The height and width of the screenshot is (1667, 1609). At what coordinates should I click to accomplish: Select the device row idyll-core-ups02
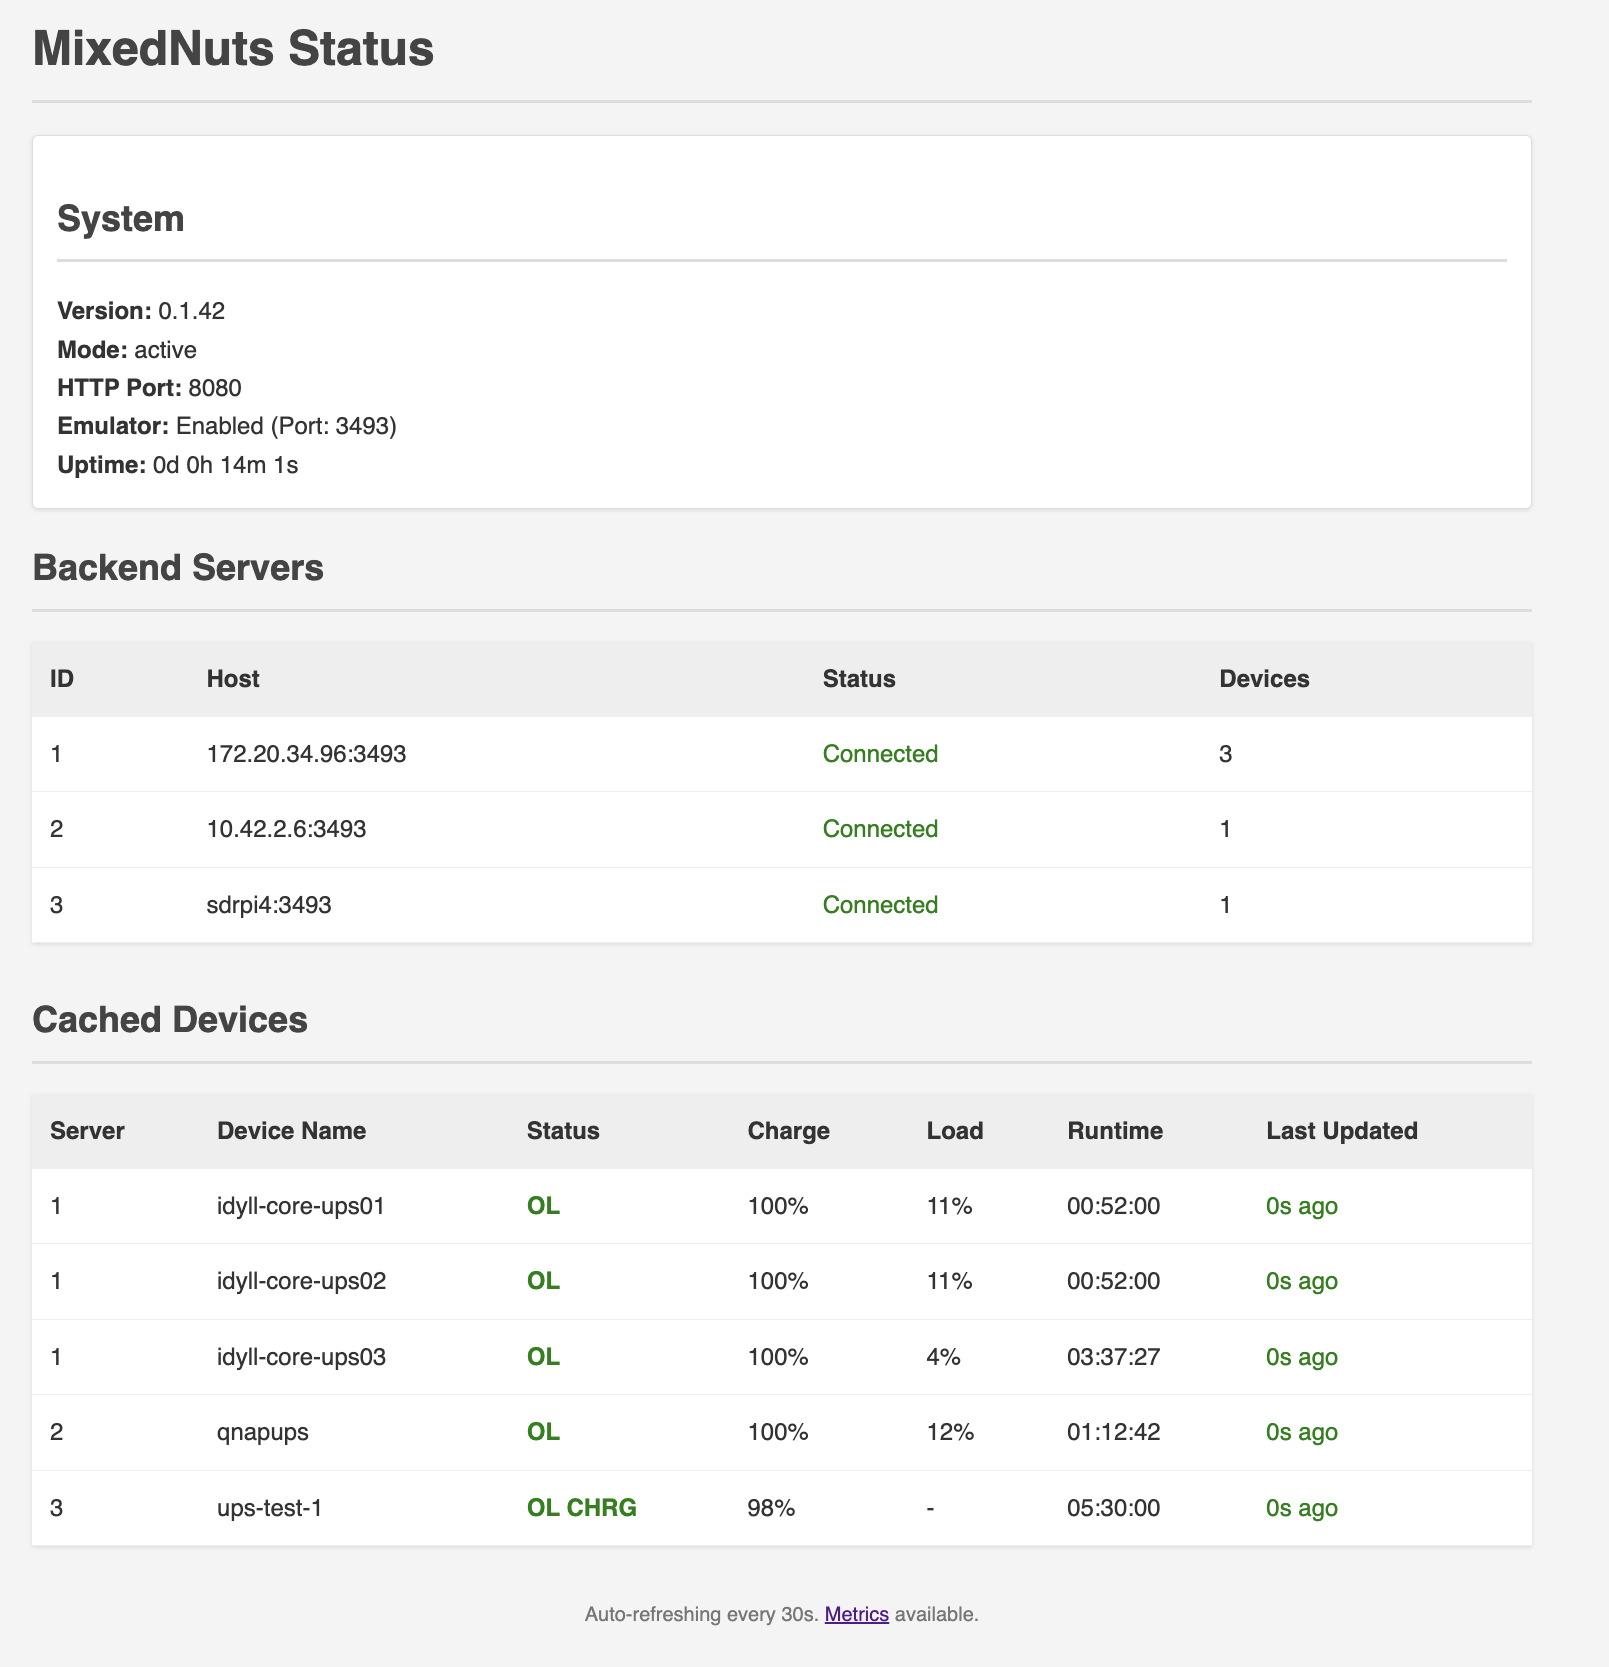(302, 1281)
